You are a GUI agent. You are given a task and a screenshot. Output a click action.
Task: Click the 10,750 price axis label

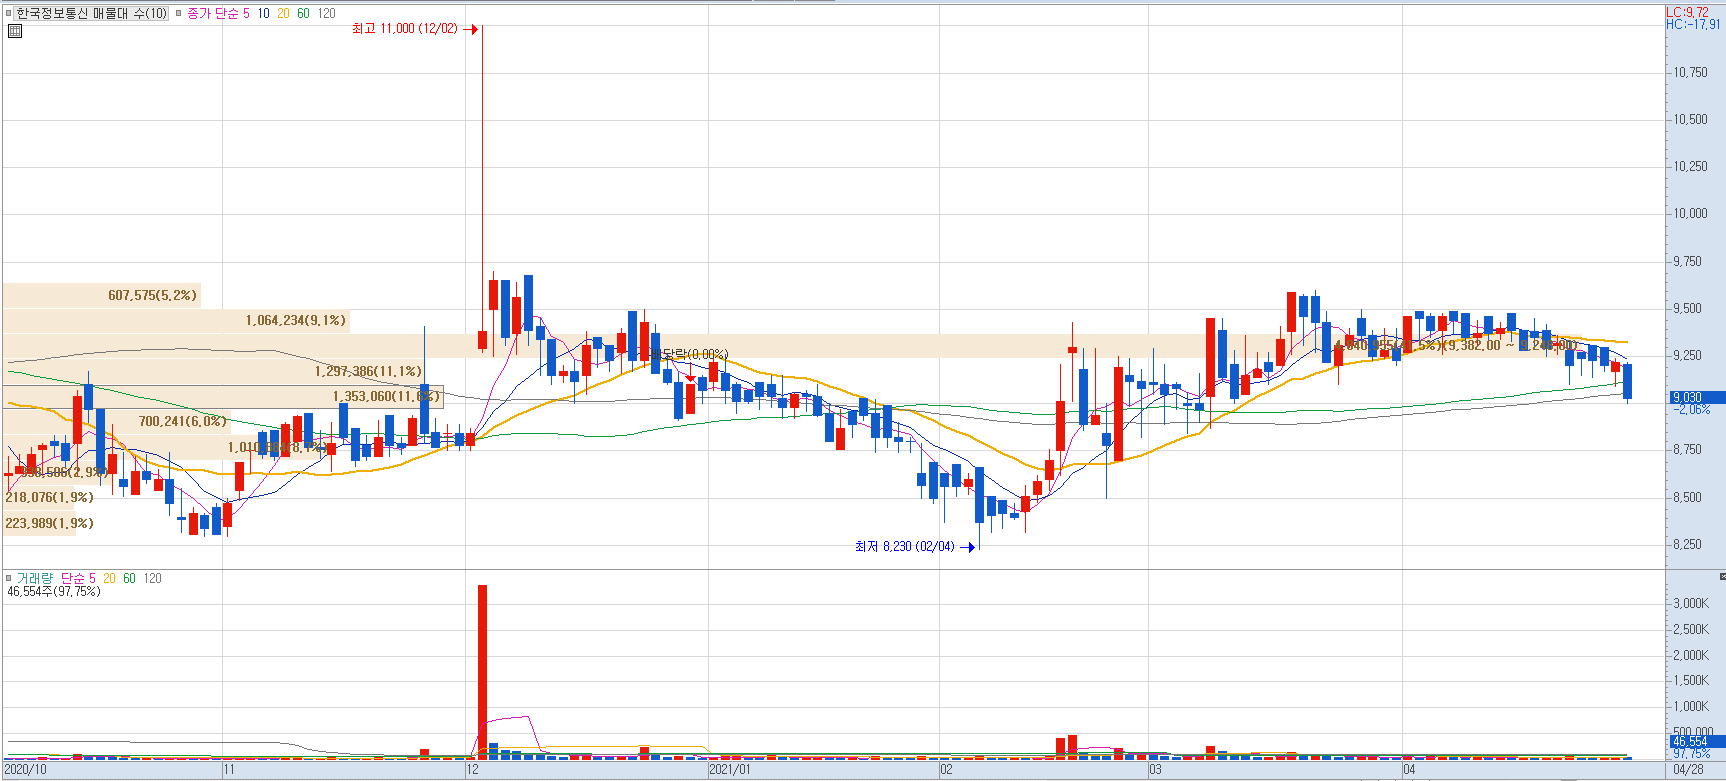[x=1690, y=72]
